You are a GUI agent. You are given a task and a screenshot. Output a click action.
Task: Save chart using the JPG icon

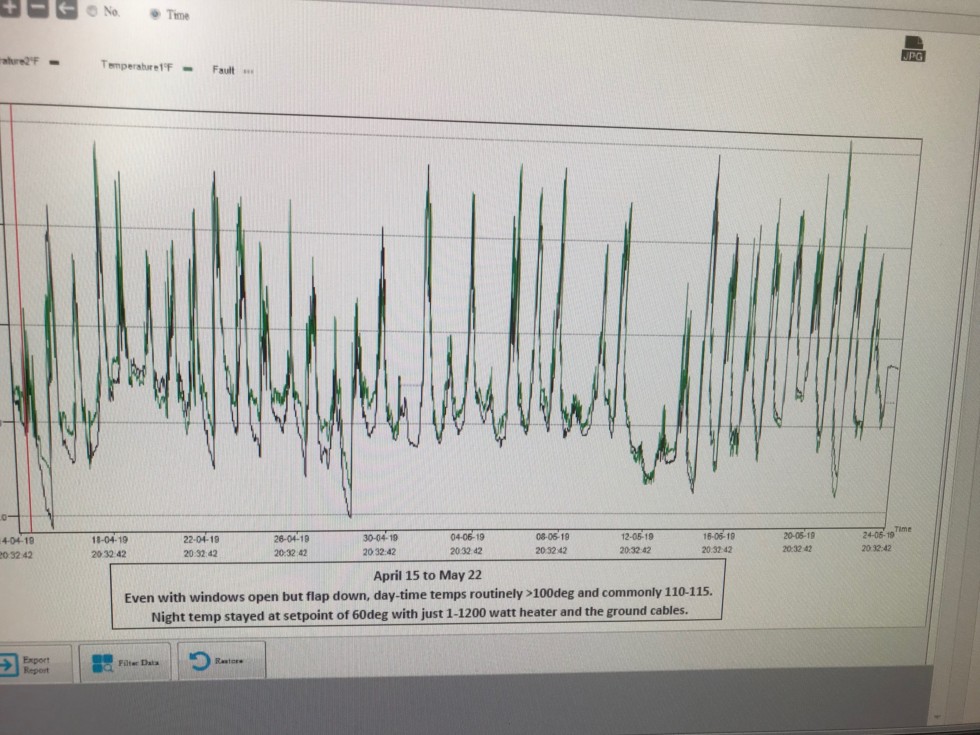point(912,48)
